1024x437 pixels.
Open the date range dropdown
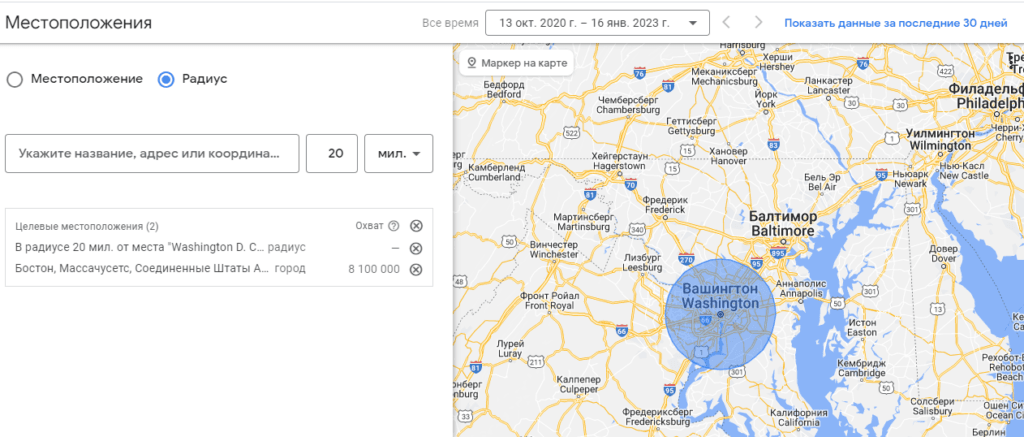coord(598,23)
